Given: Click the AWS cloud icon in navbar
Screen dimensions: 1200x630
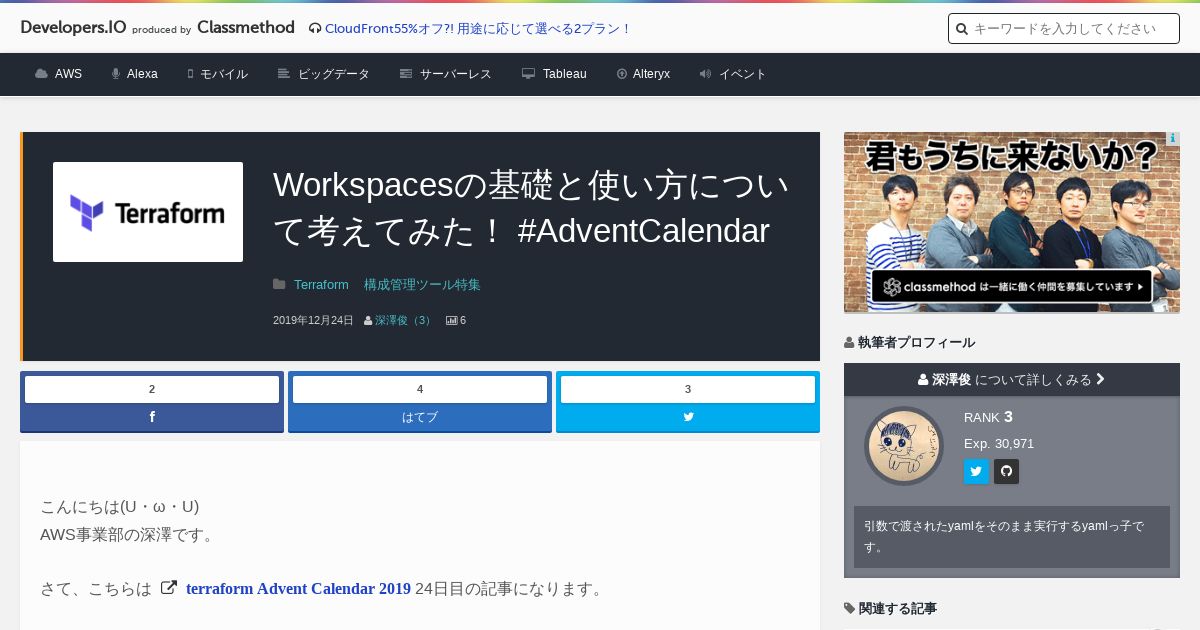Looking at the screenshot, I should pos(41,74).
